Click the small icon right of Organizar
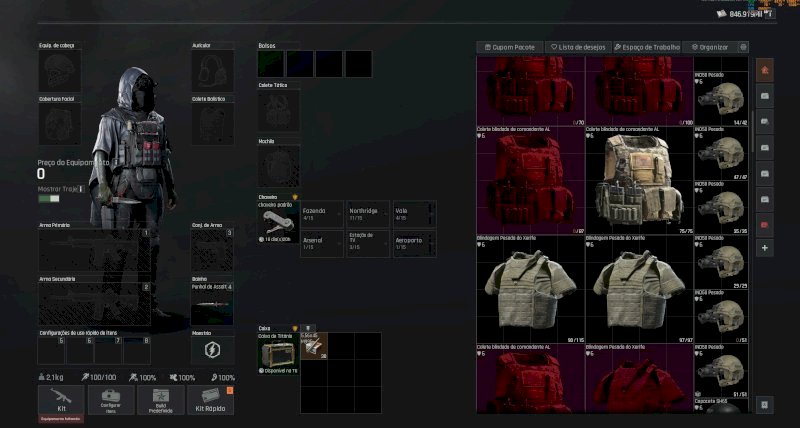 click(x=743, y=47)
